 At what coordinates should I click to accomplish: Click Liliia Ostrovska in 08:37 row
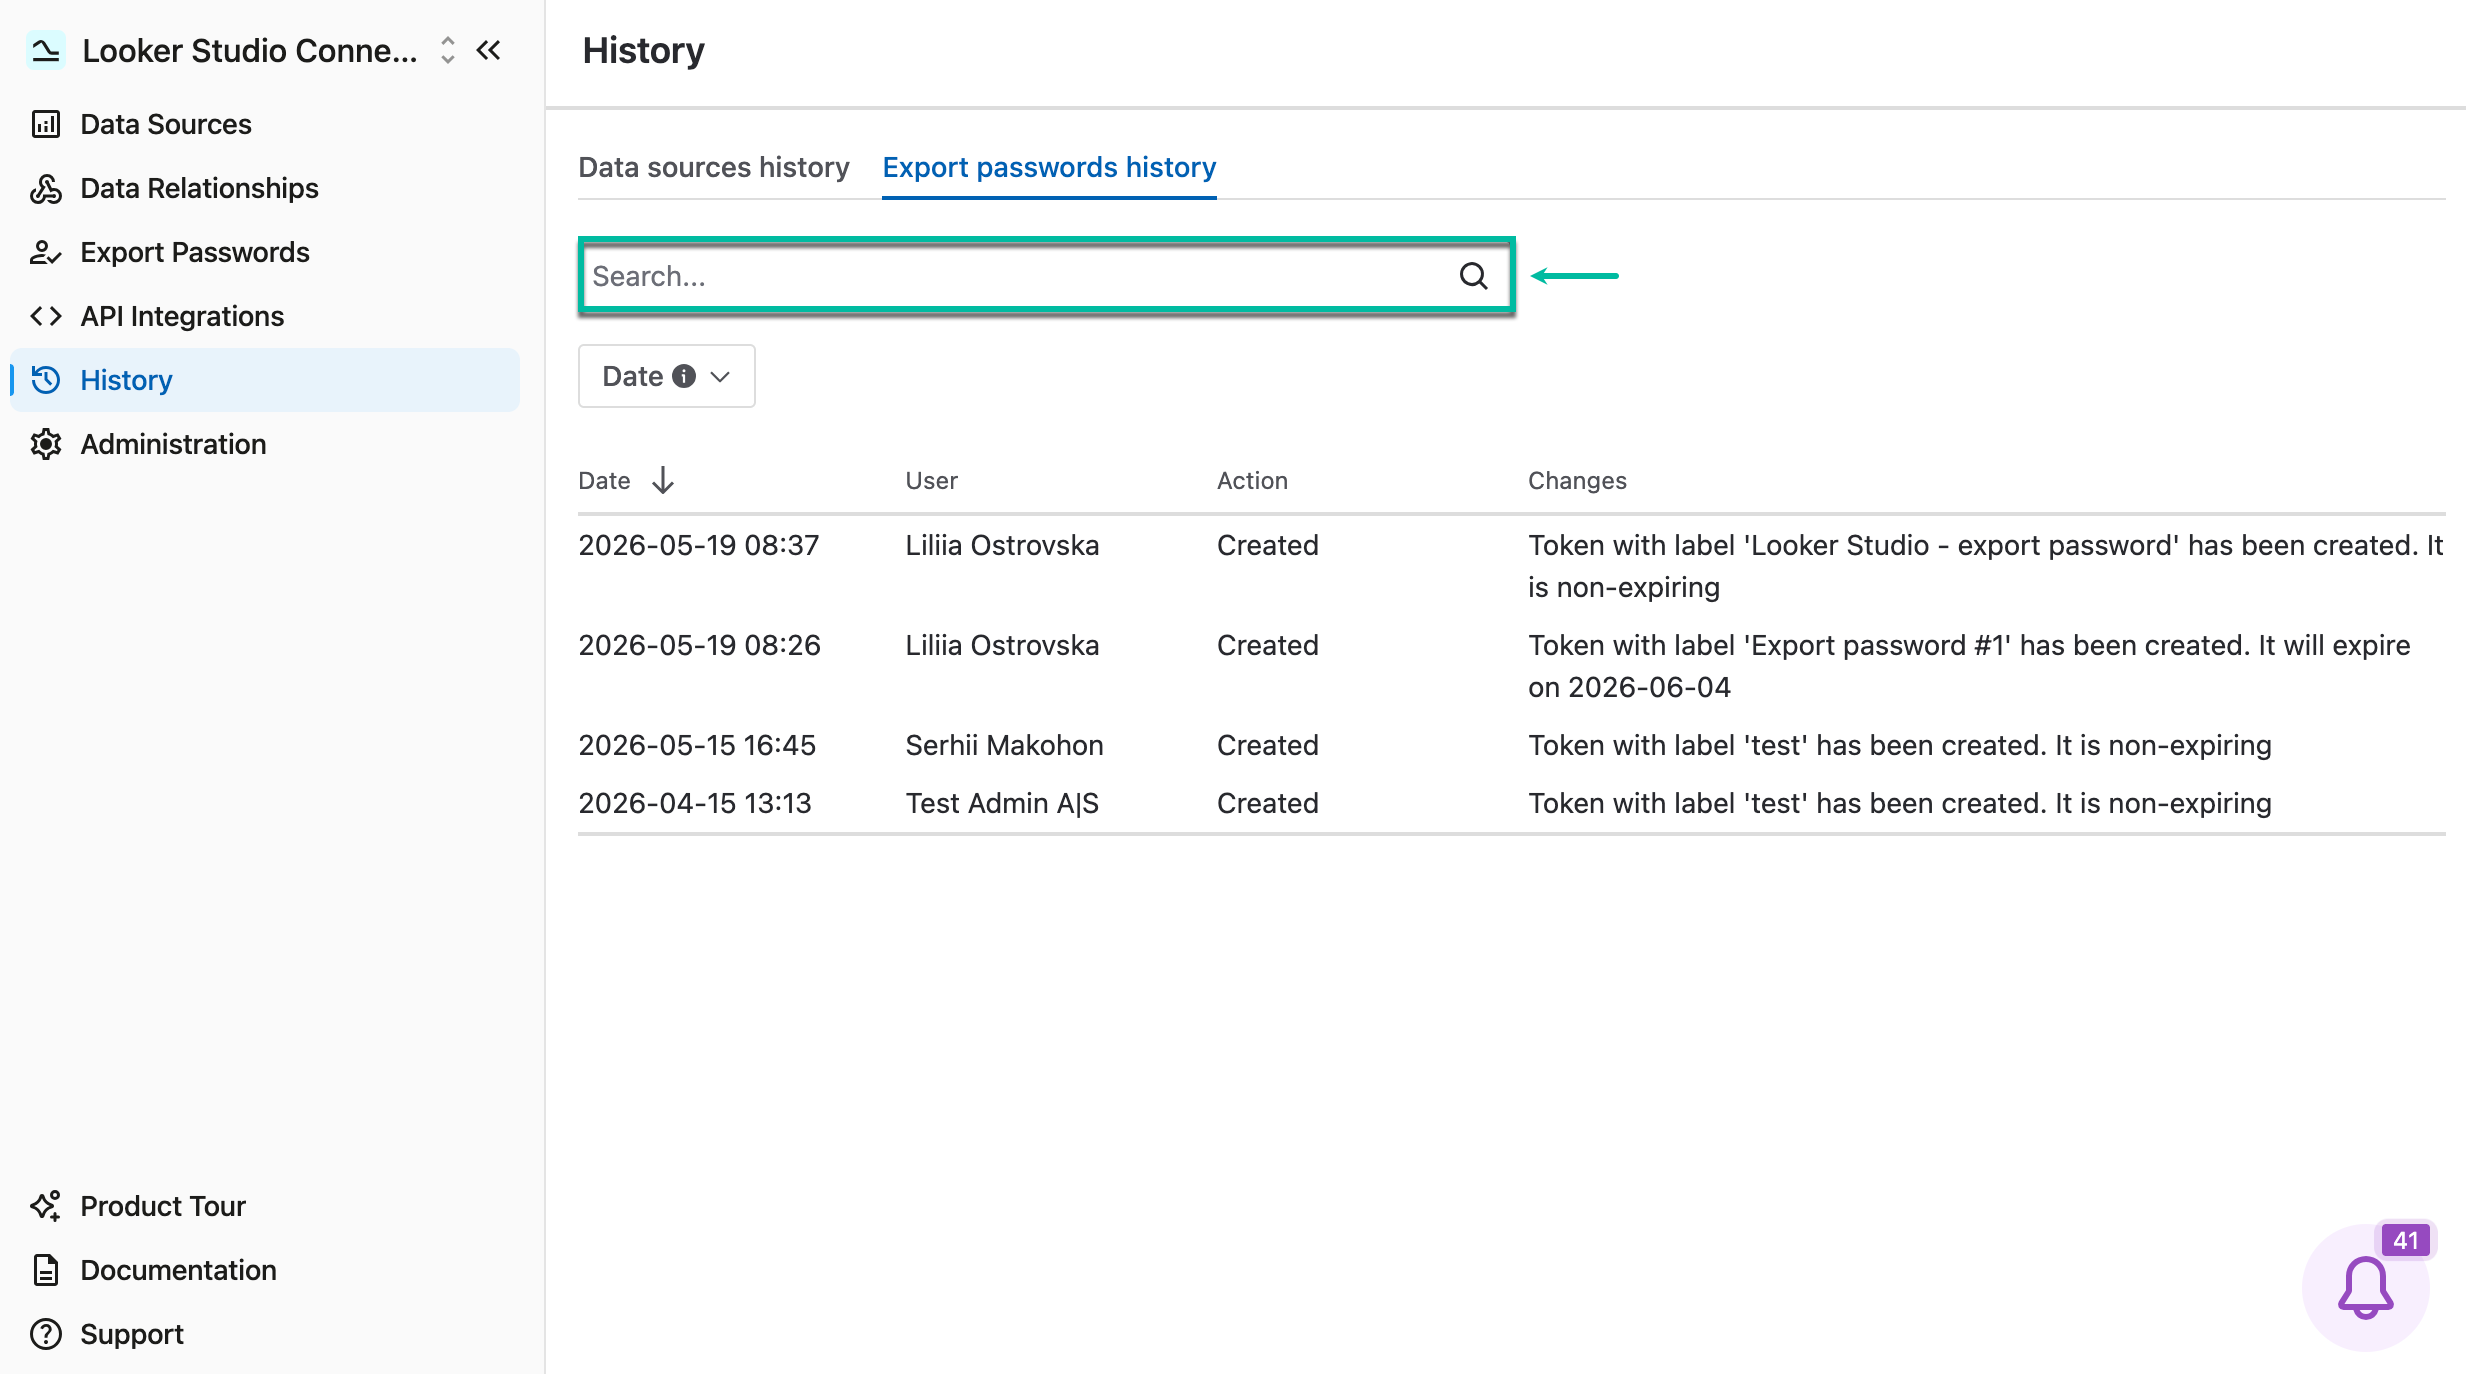1002,545
